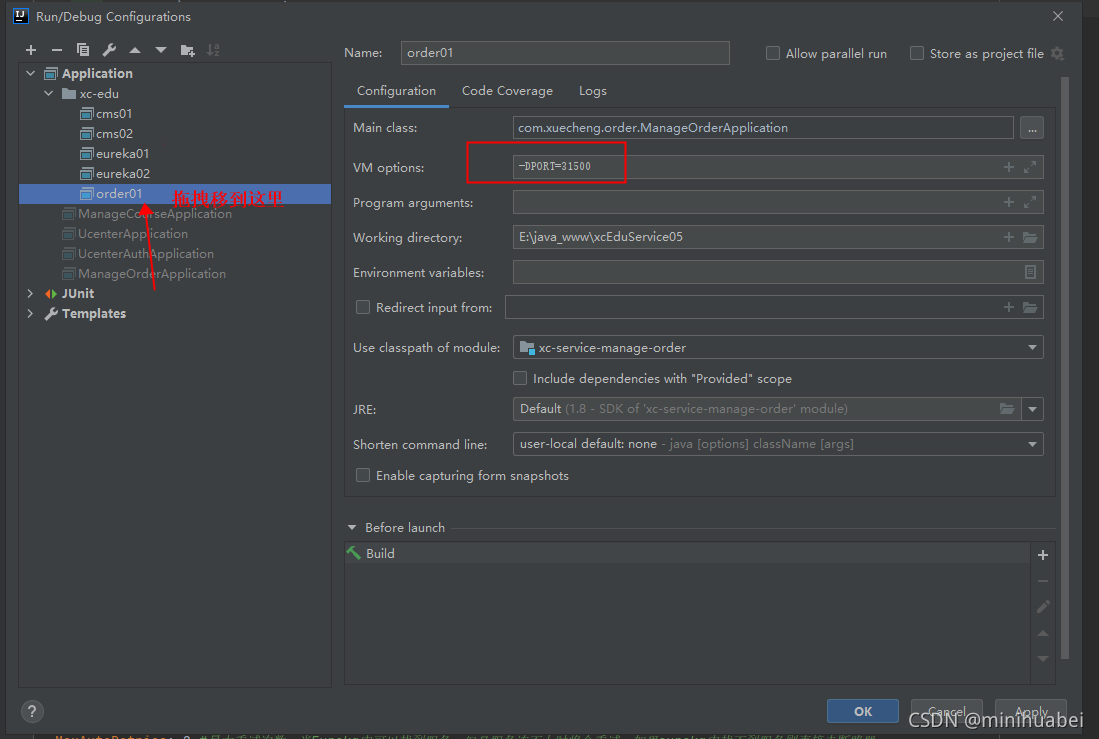Expand the Templates tree node
Image resolution: width=1099 pixels, height=739 pixels.
[x=30, y=313]
